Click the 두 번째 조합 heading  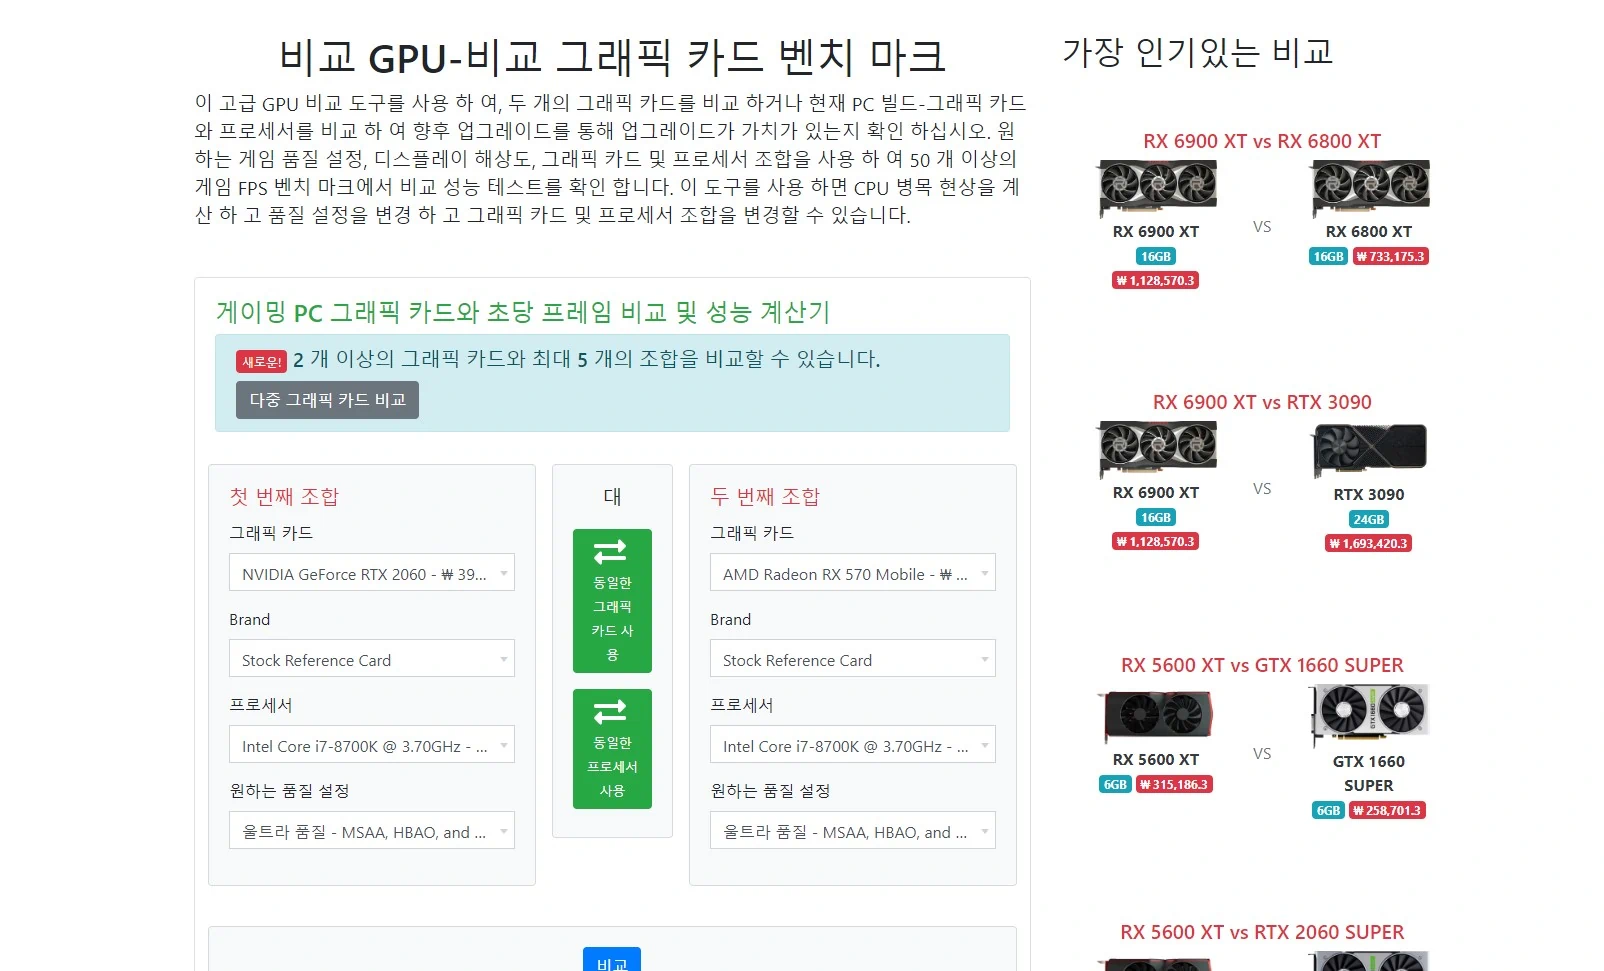click(x=765, y=496)
